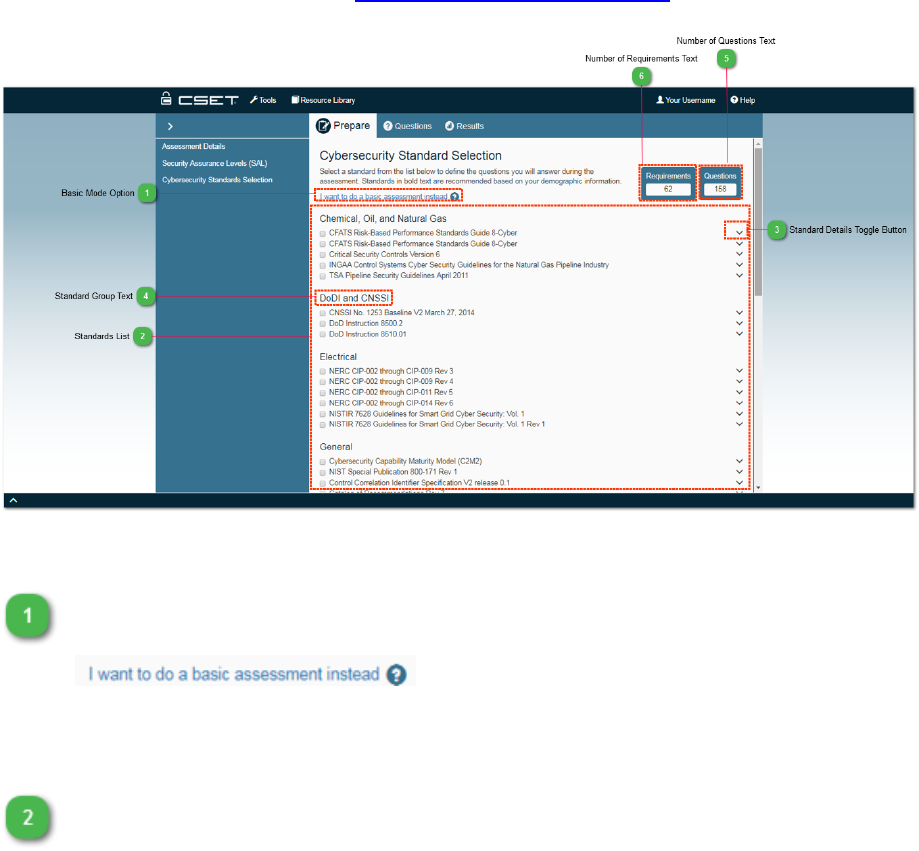The height and width of the screenshot is (851, 919).
Task: Check INGAA Control Systems Cyber Security Guidelines
Action: [323, 265]
